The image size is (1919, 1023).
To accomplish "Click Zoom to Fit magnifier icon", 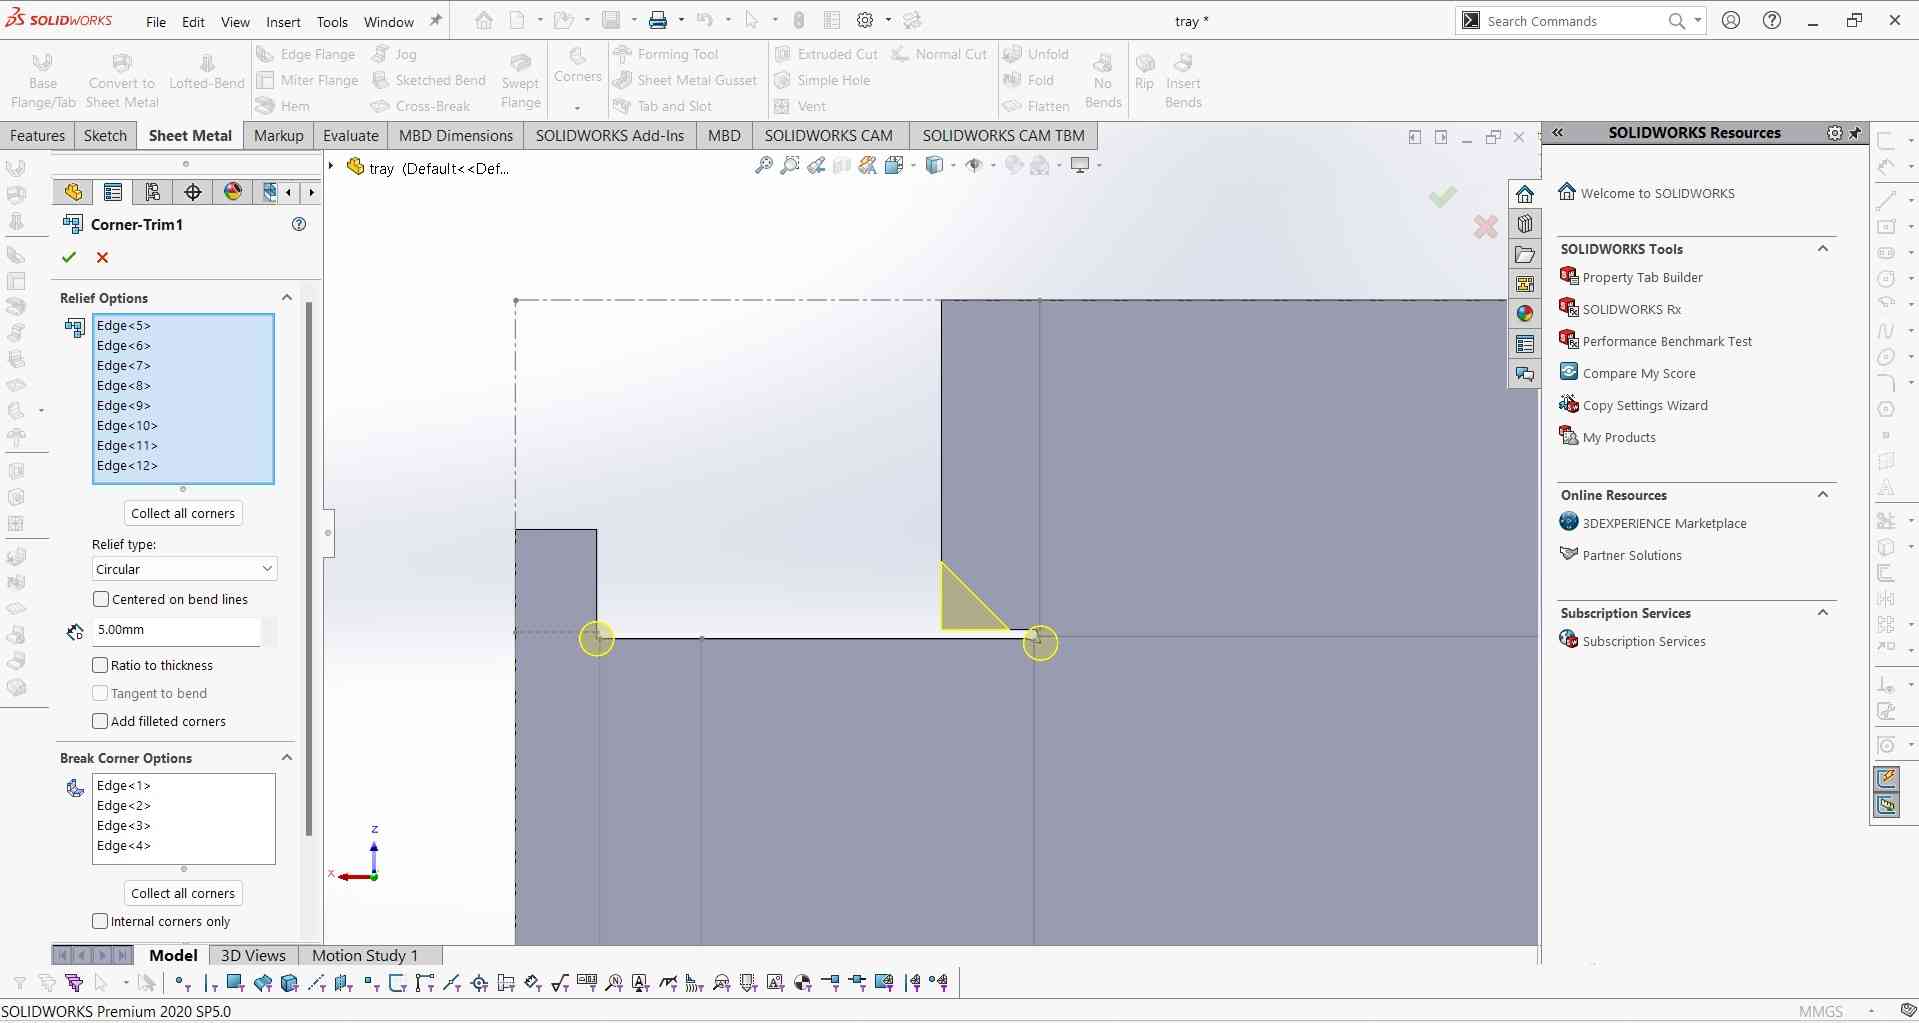I will tap(763, 165).
